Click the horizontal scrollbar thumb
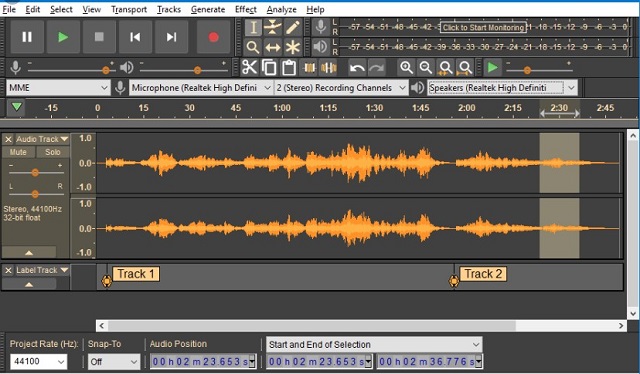The image size is (640, 374). point(312,325)
